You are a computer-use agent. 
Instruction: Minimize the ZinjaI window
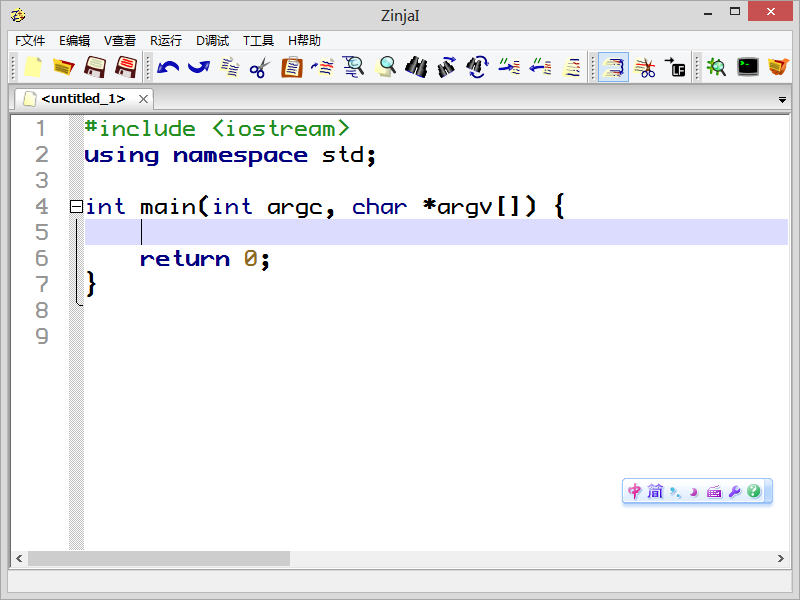coord(708,13)
